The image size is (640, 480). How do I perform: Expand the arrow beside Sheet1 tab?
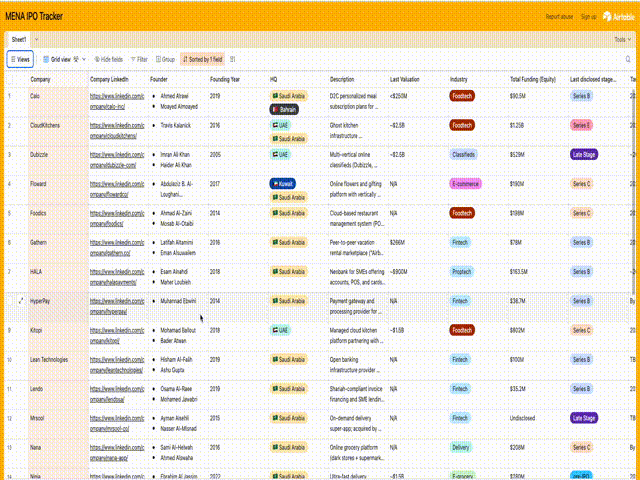(x=36, y=40)
